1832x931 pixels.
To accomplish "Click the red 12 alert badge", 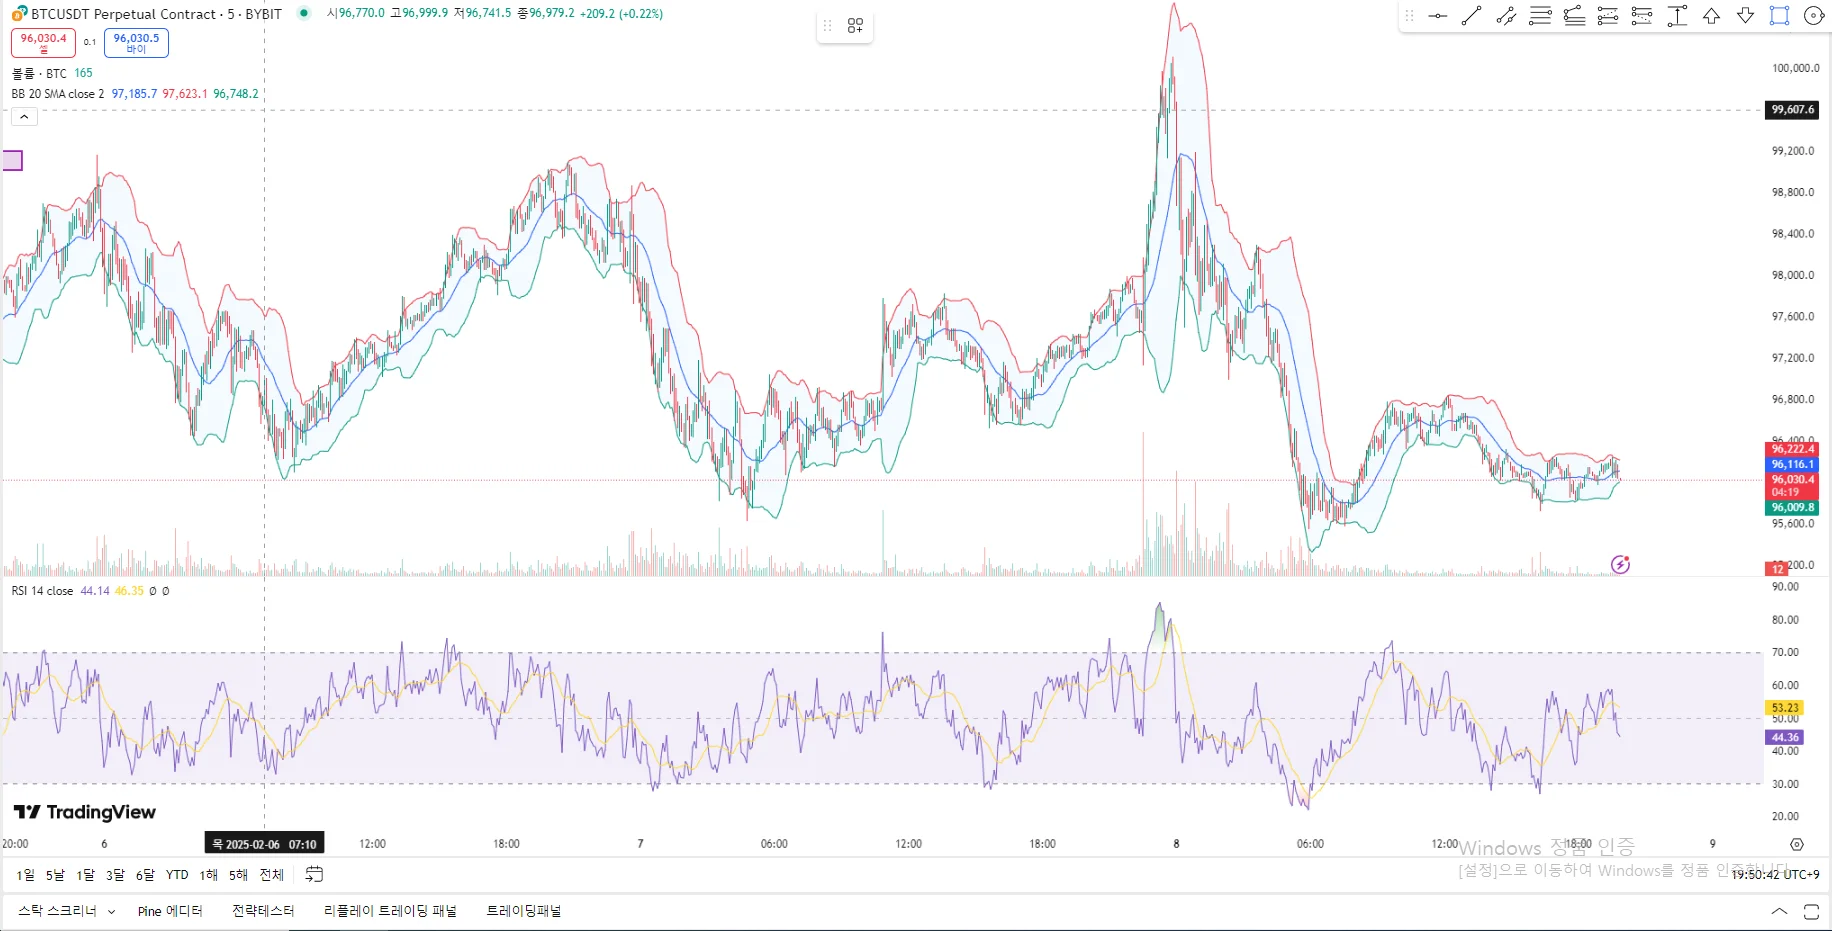I will 1777,569.
